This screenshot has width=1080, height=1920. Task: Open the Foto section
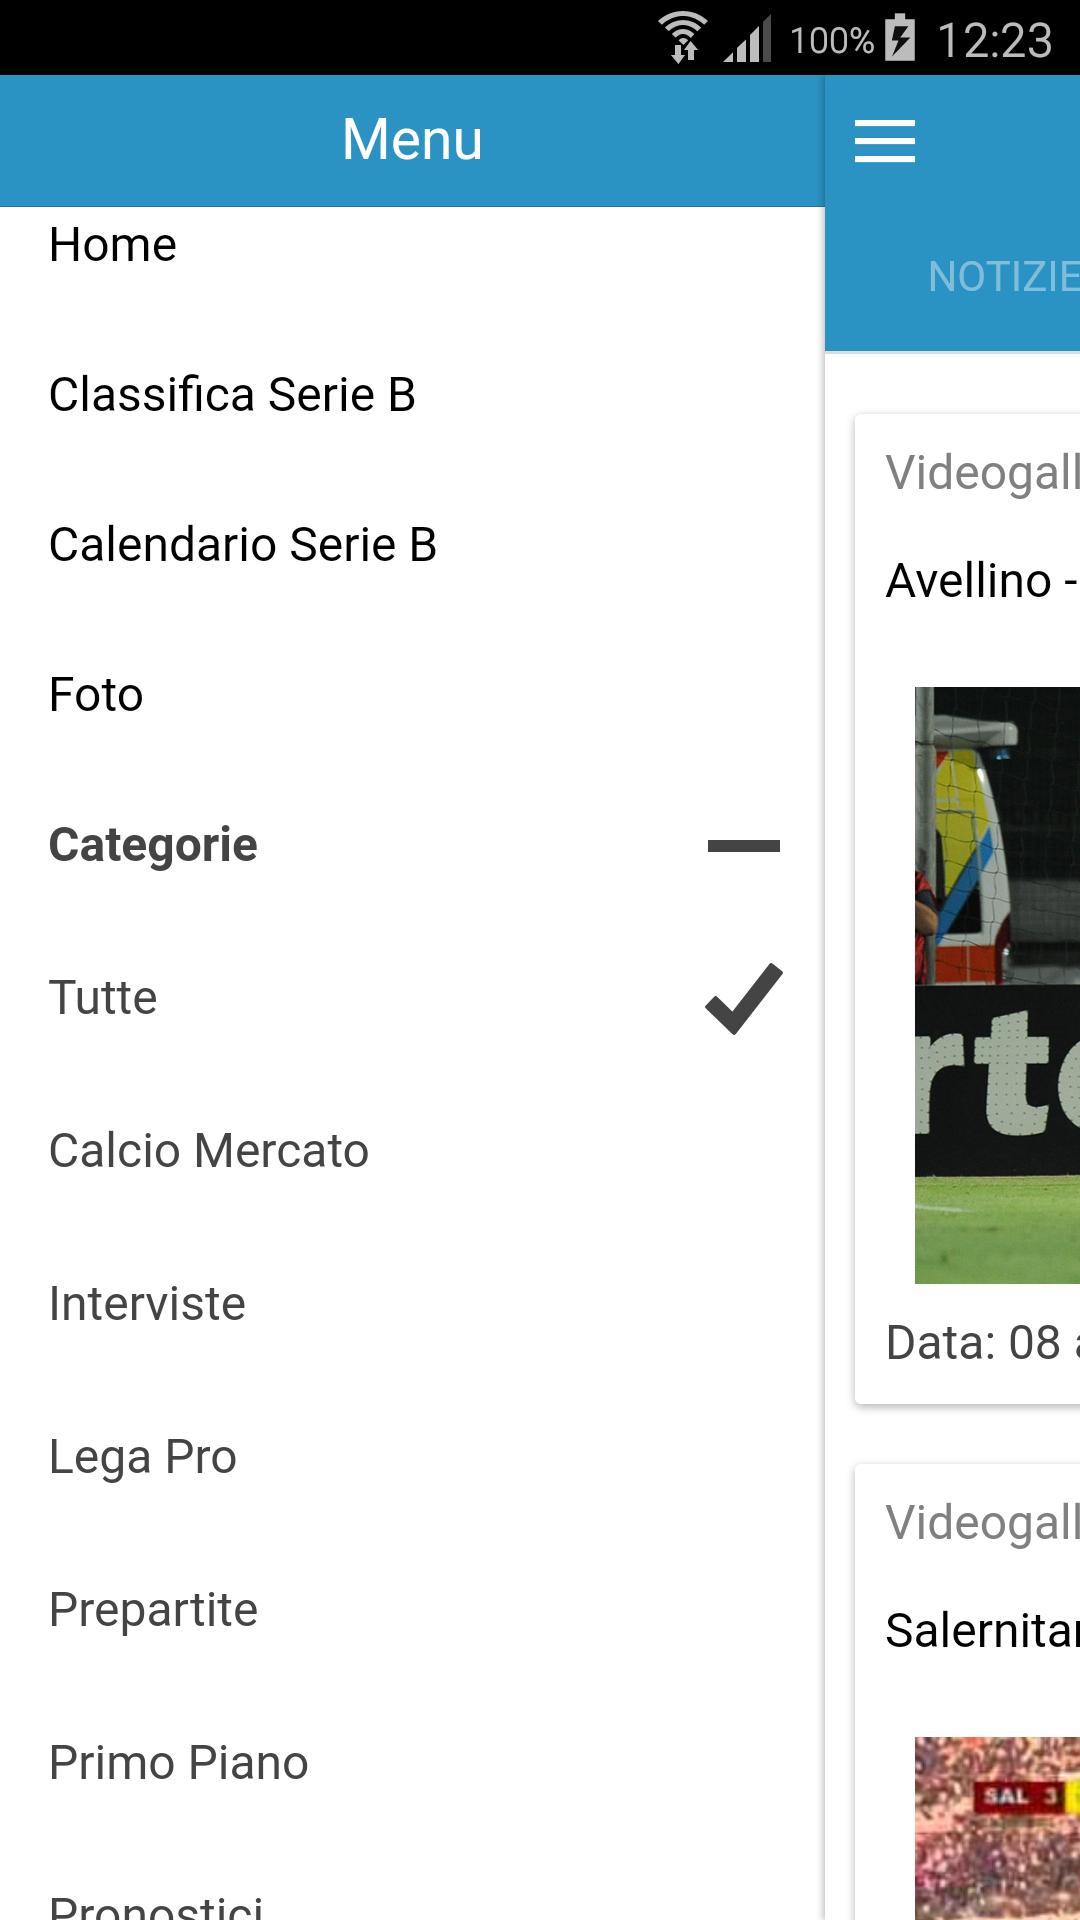96,695
